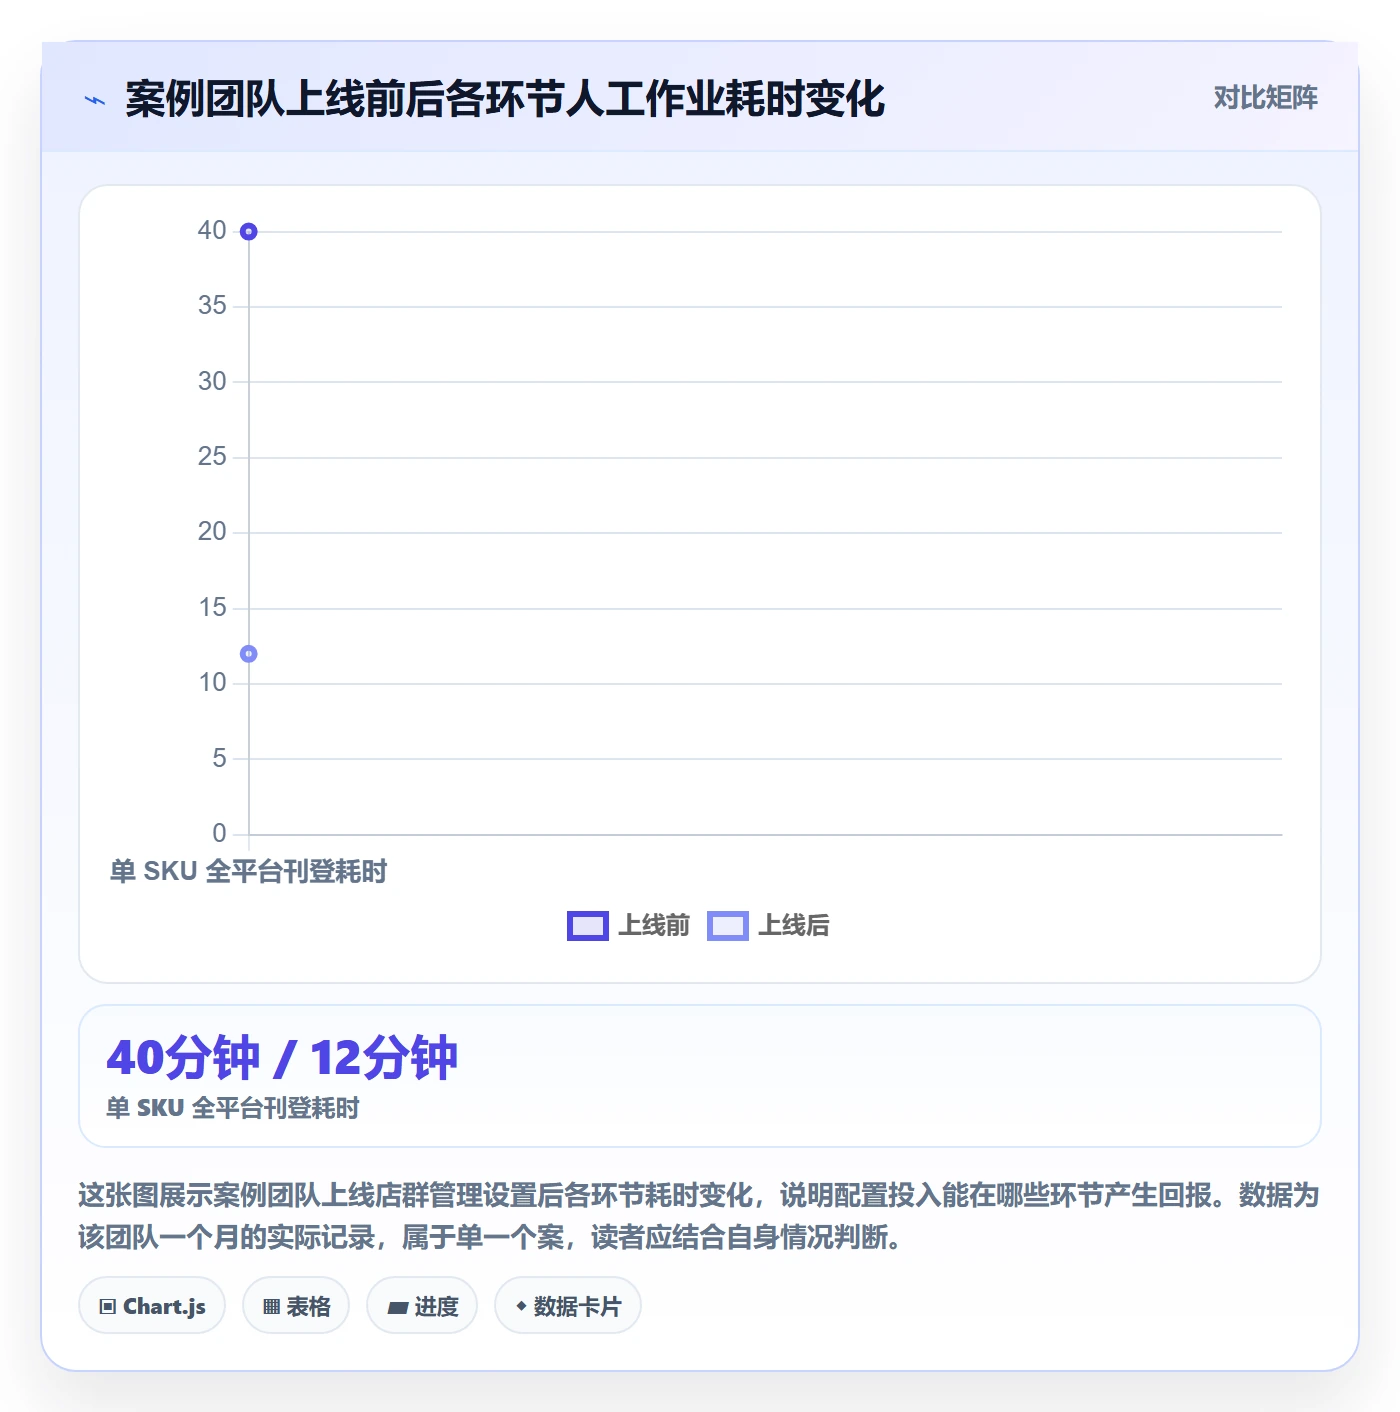The image size is (1400, 1412).
Task: Click the 对比矩阵 label in the header
Action: click(x=1265, y=98)
